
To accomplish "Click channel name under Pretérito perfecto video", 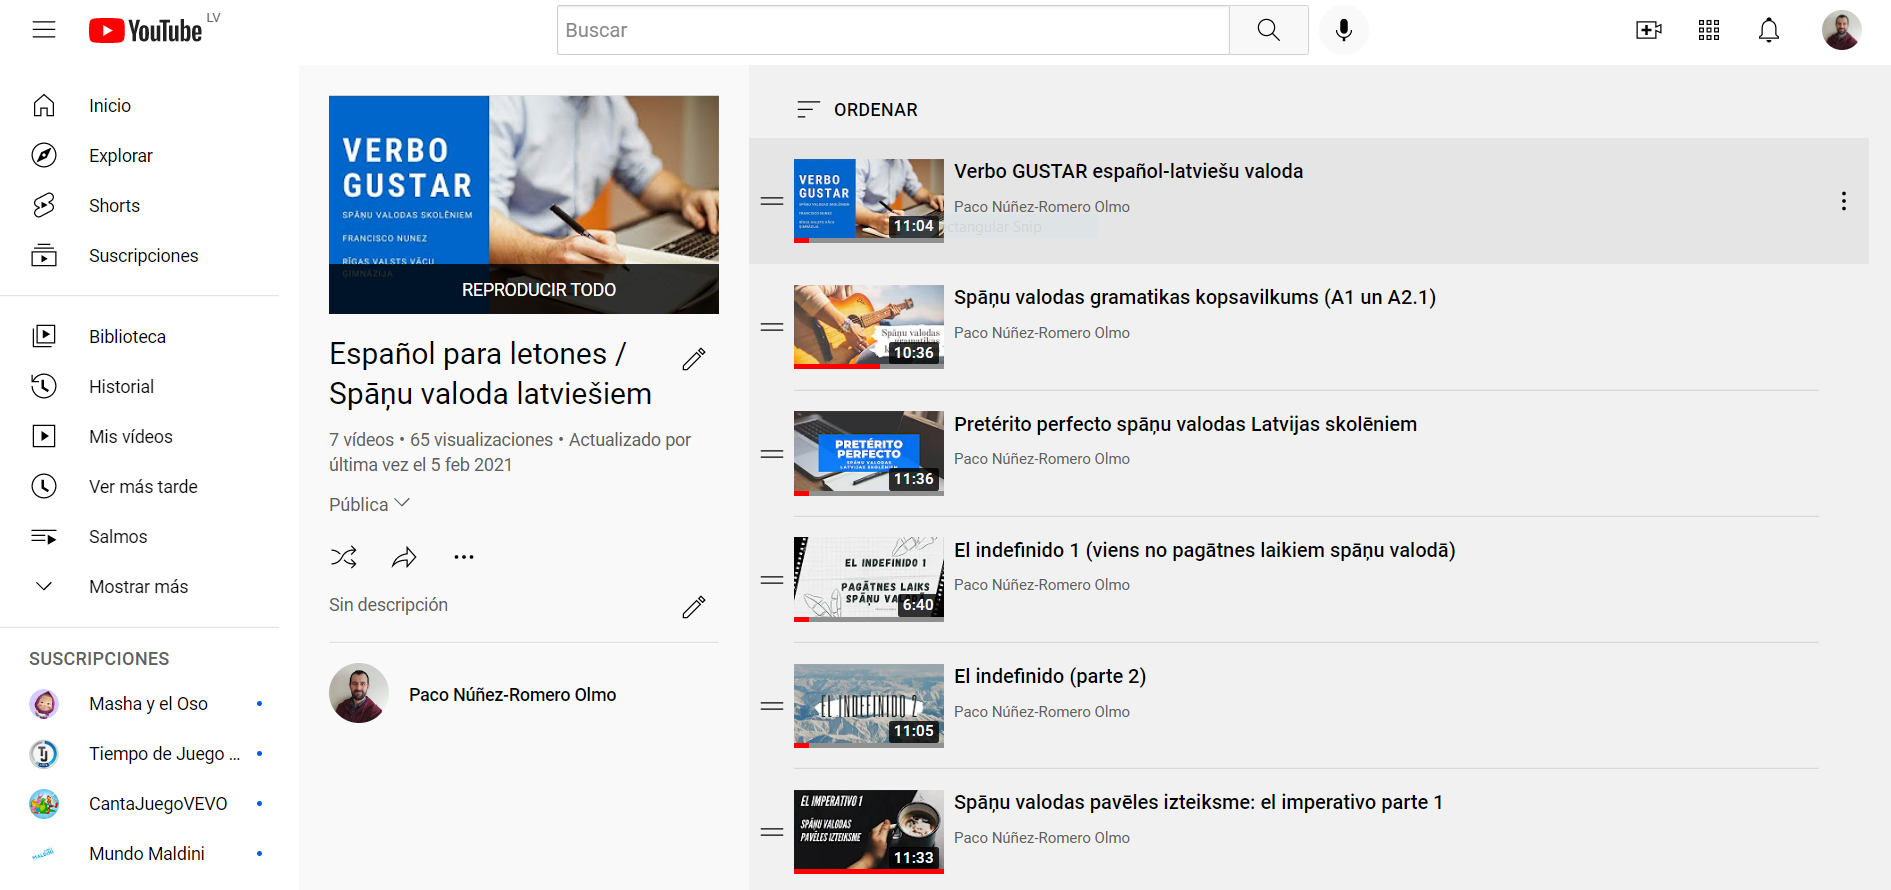I will (1042, 459).
